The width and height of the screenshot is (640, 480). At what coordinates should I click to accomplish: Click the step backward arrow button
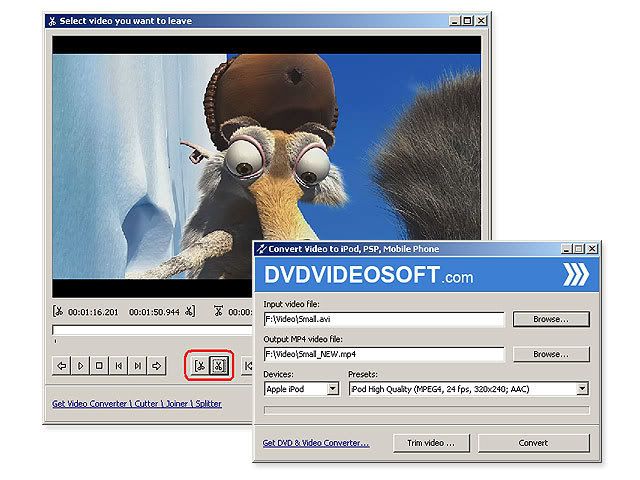pos(62,366)
